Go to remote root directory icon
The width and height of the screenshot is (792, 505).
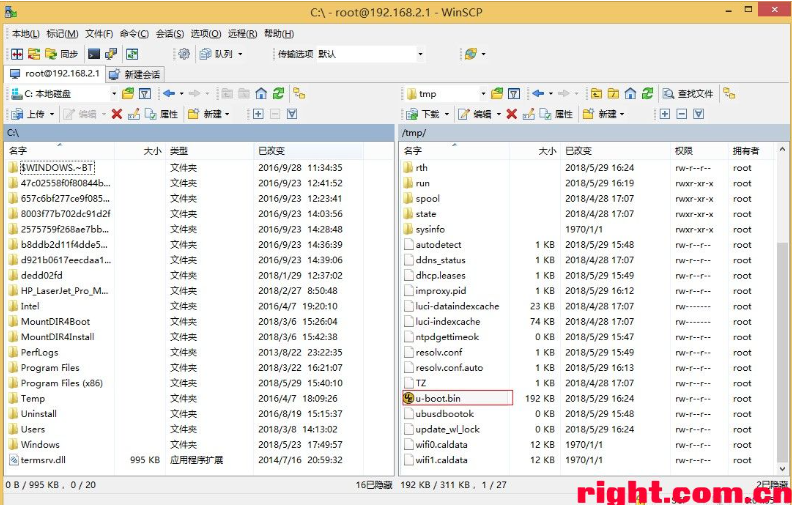613,93
